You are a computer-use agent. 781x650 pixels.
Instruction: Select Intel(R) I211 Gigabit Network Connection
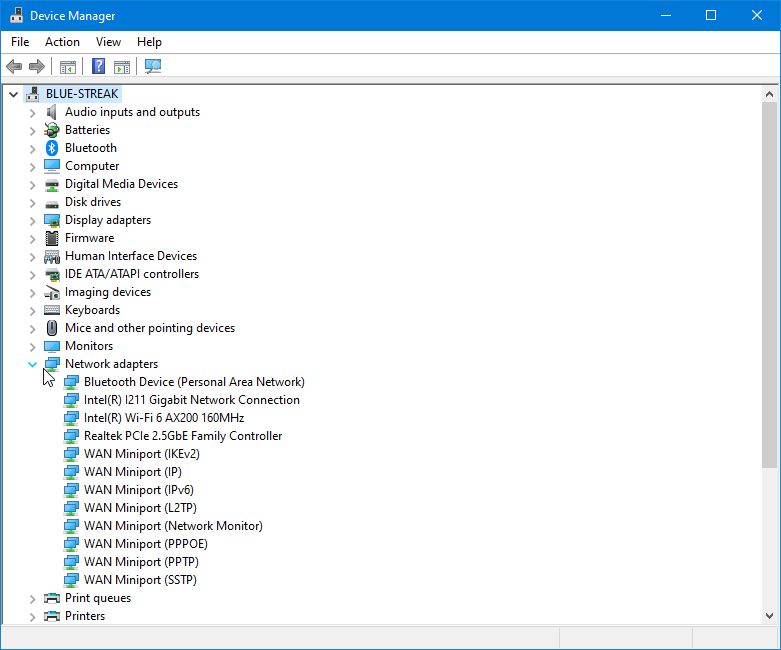tap(192, 400)
